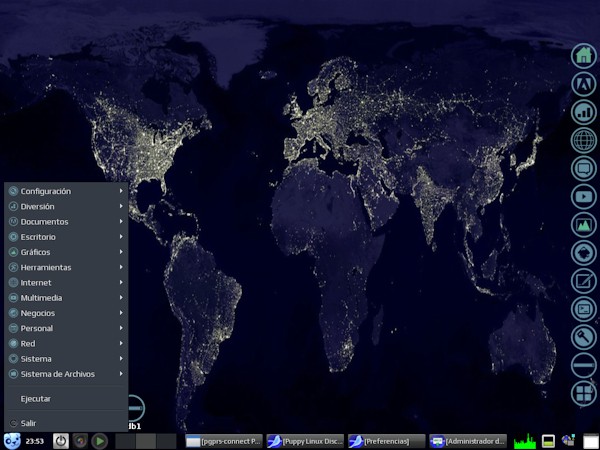Launch the globe web browser dock icon
This screenshot has height=450, width=600.
click(584, 140)
